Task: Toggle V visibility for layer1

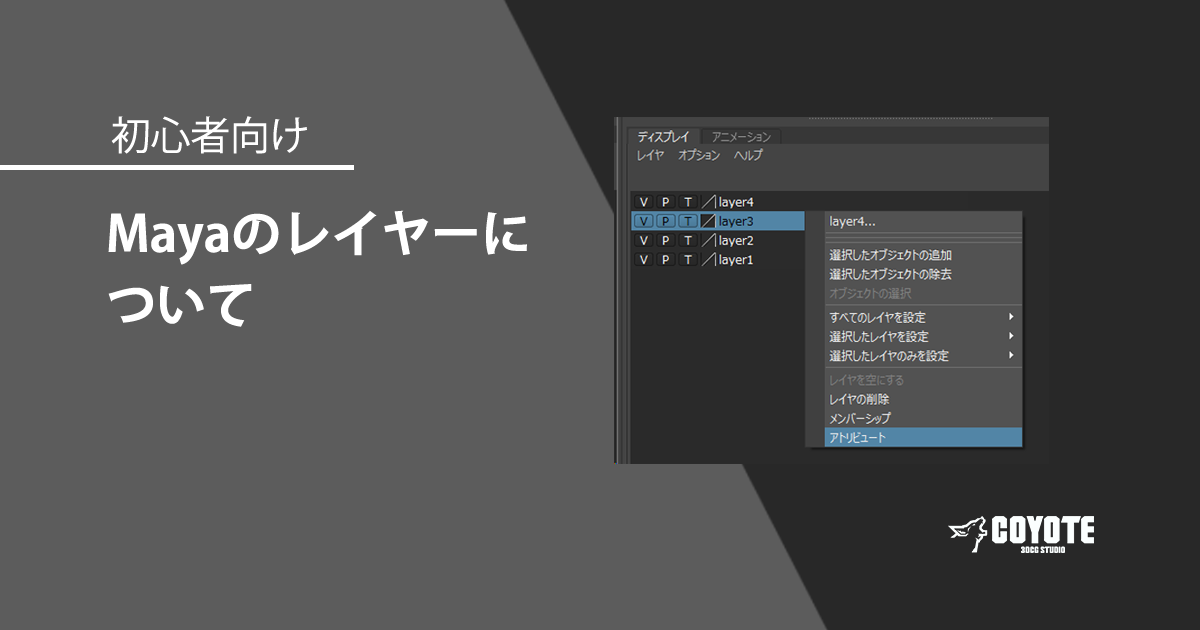Action: click(x=644, y=259)
